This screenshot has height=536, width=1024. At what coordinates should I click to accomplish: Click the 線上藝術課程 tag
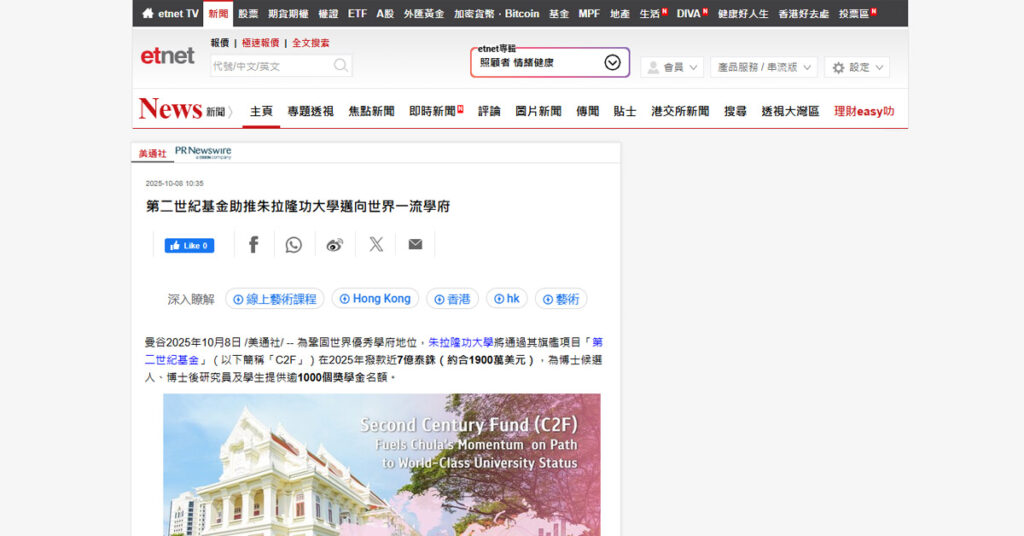(274, 299)
